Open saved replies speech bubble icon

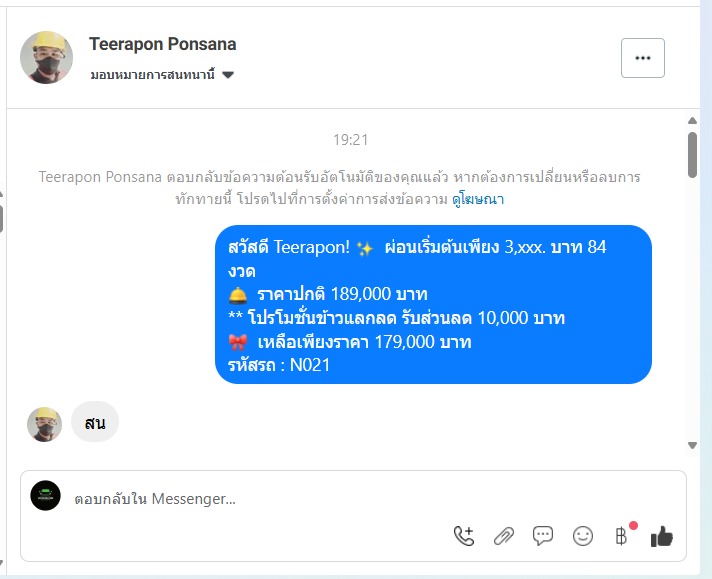tap(543, 536)
